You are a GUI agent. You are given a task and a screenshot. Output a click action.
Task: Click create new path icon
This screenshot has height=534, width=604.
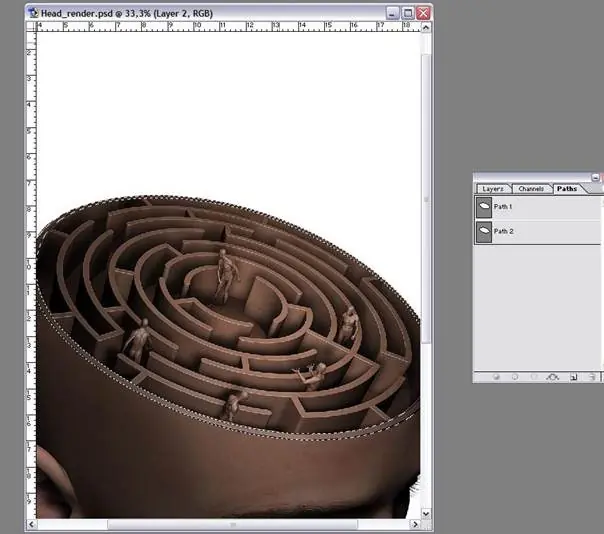point(573,377)
